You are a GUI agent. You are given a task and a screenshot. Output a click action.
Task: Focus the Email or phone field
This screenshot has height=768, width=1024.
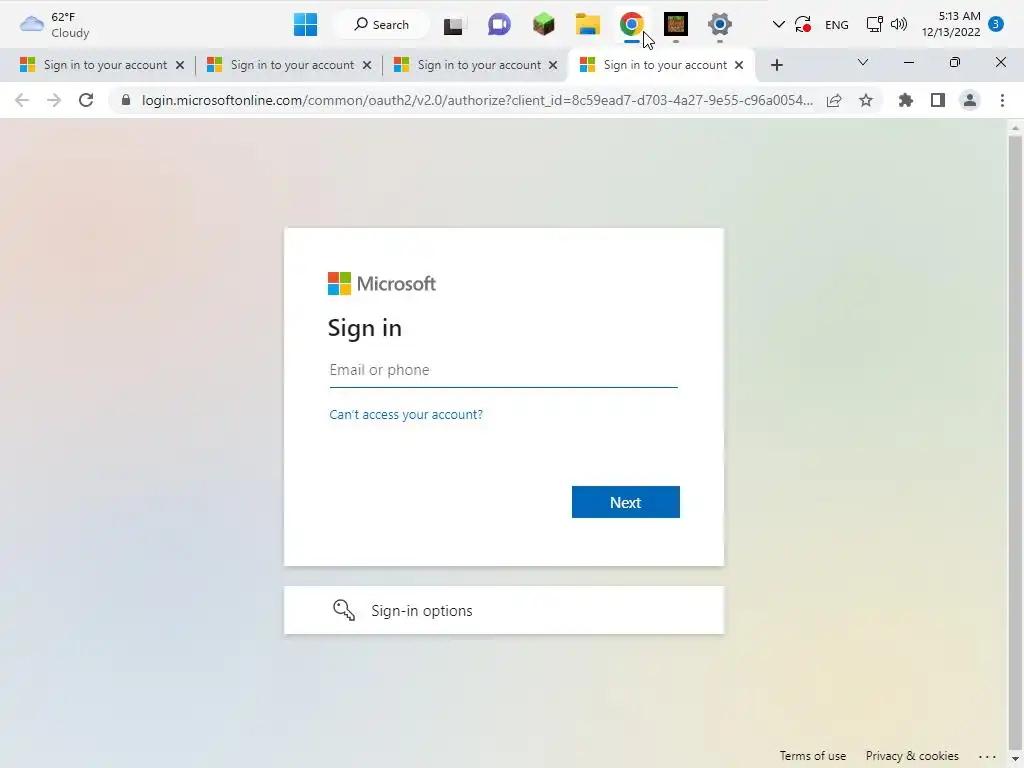[x=504, y=370]
